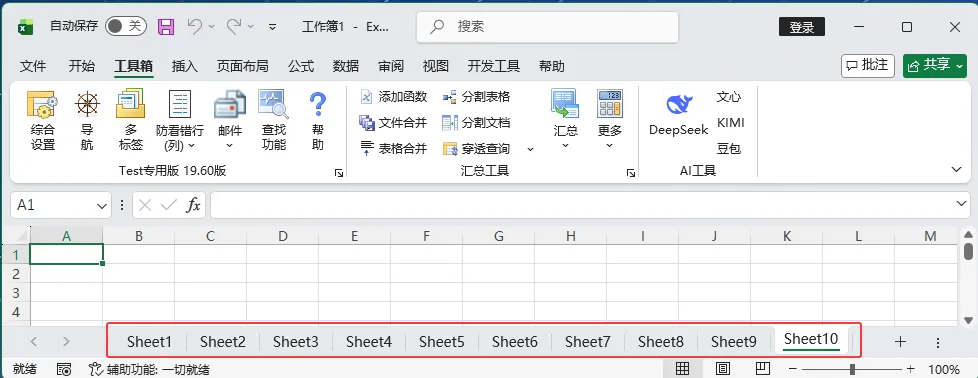Viewport: 978px width, 378px height.
Task: Open the 公式 ribbon tab
Action: tap(301, 66)
